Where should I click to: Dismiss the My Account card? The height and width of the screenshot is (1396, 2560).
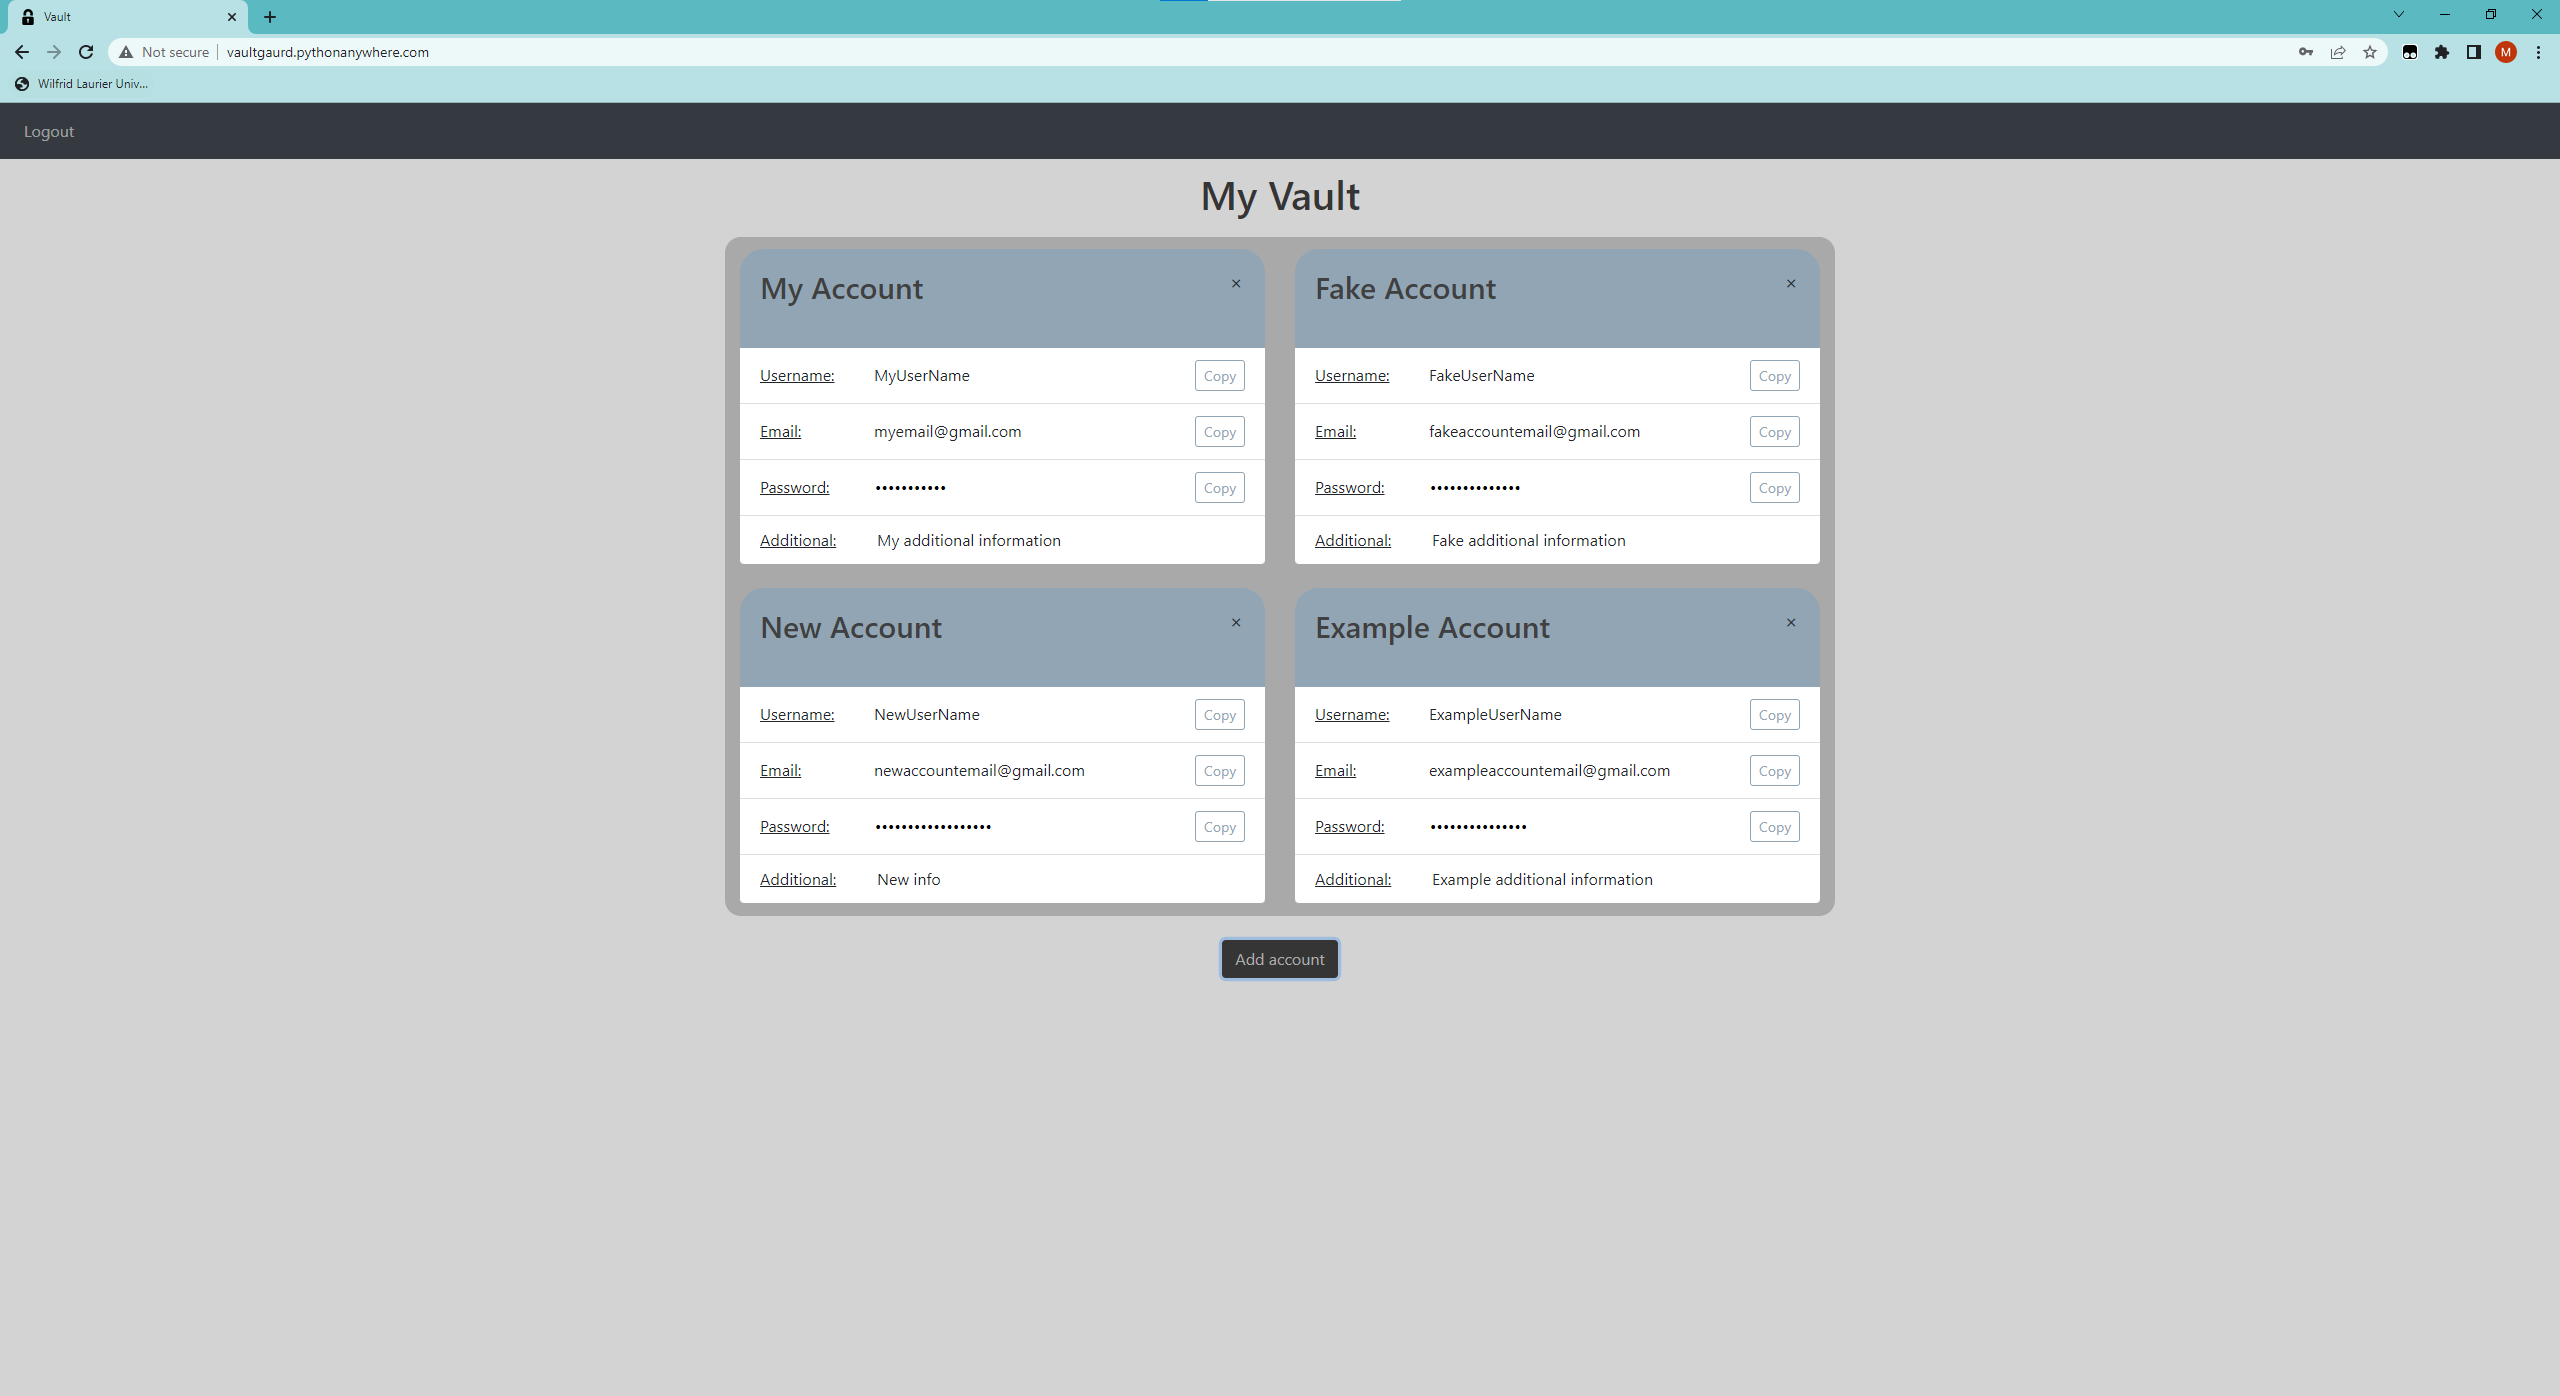(1236, 283)
